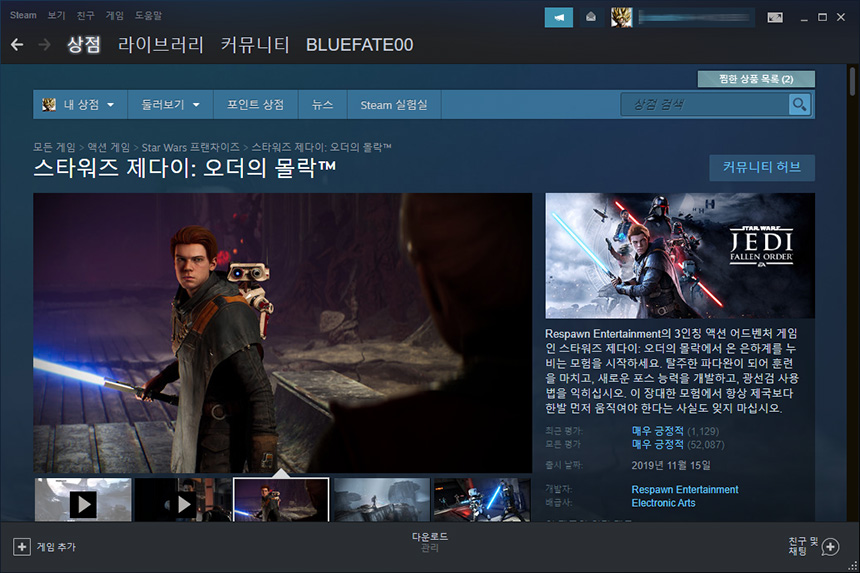Open the 보기 menu
The width and height of the screenshot is (860, 573).
(56, 15)
